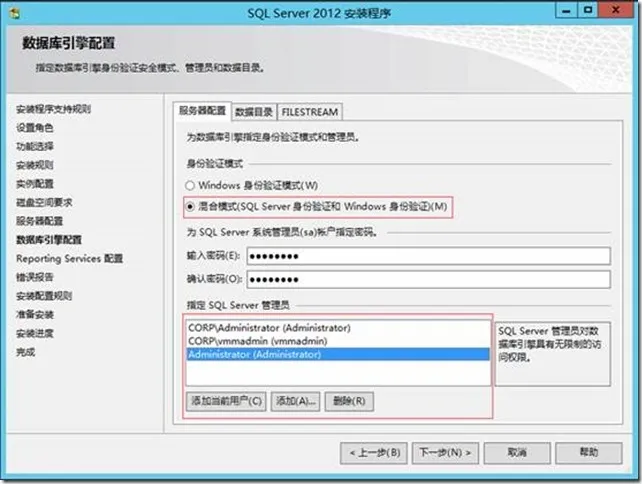Click the 安装规则 step in sidebar

pyautogui.click(x=35, y=165)
